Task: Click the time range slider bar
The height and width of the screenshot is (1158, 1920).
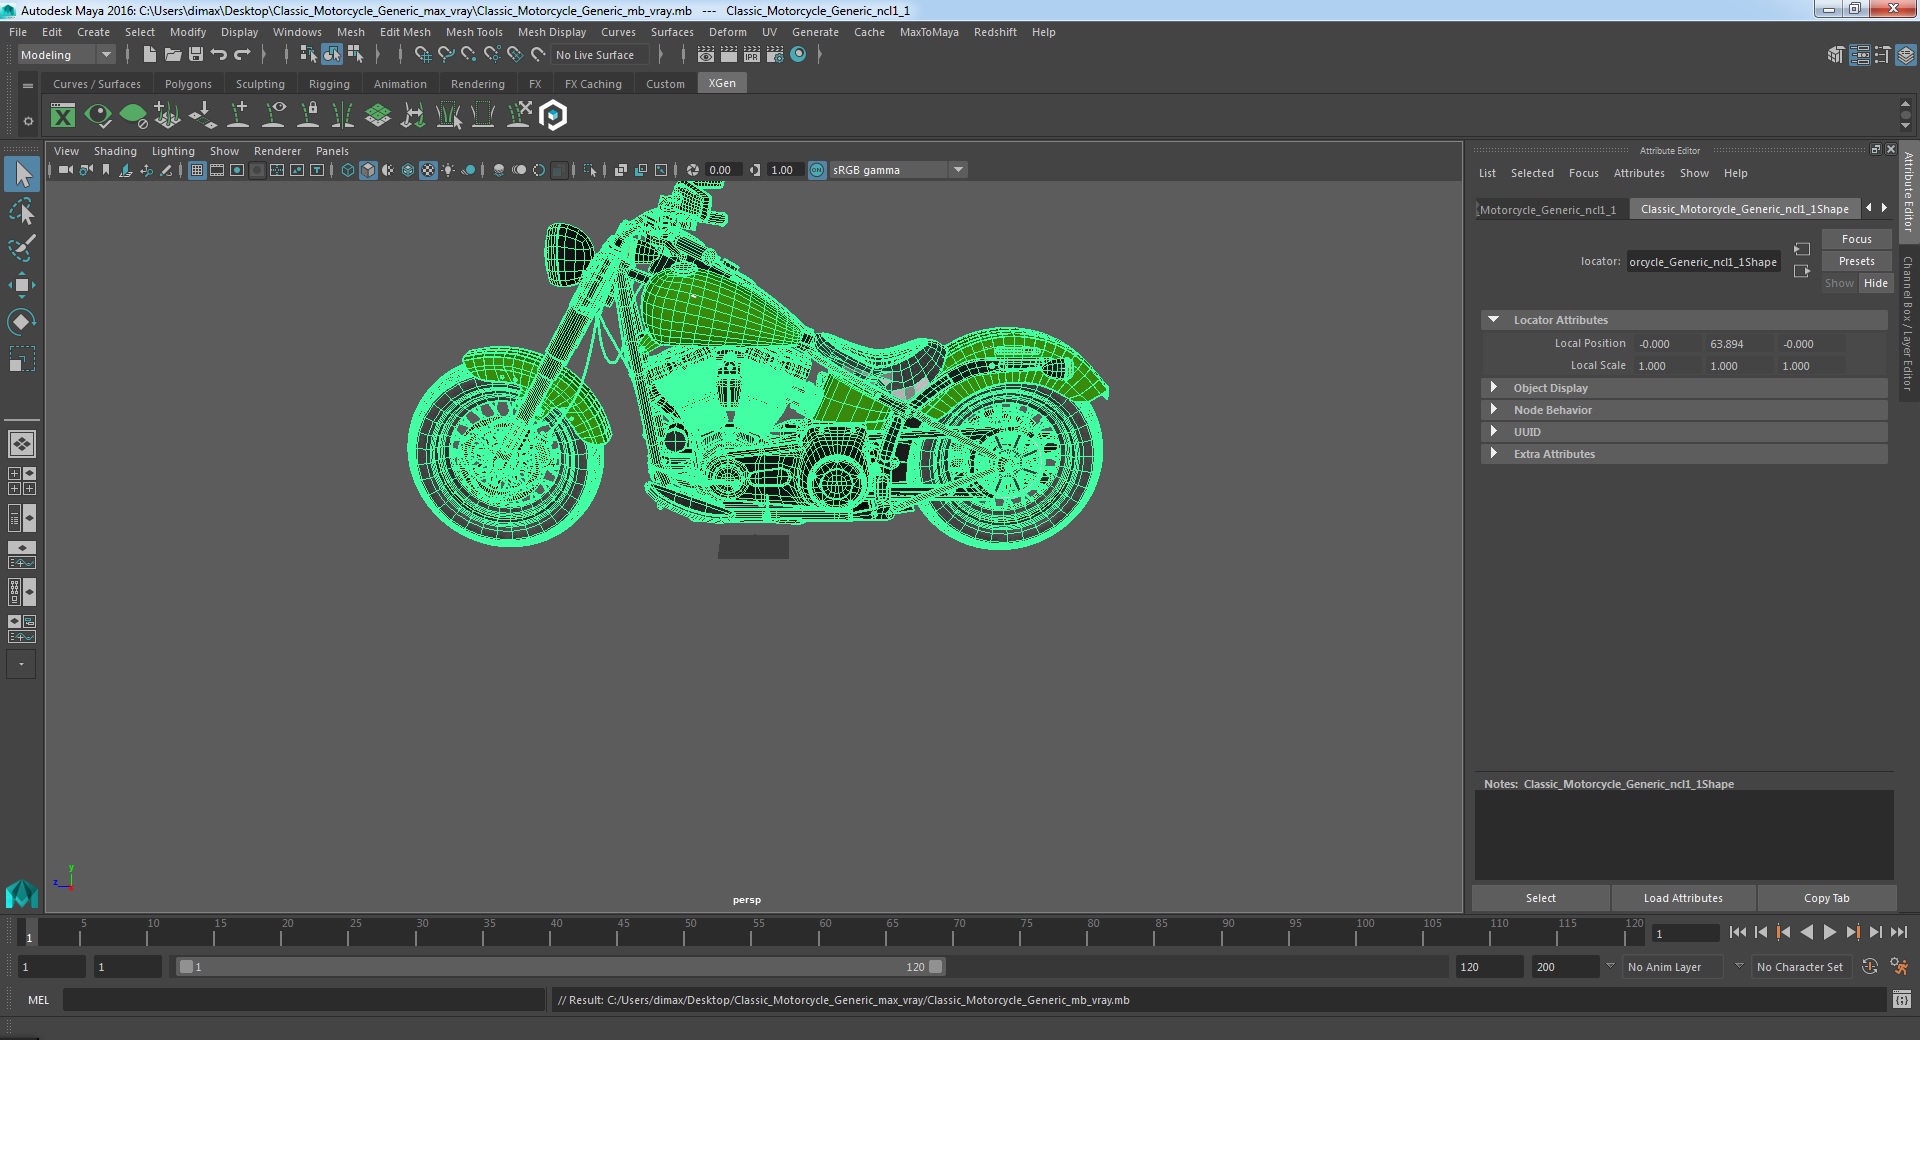Action: coord(560,967)
